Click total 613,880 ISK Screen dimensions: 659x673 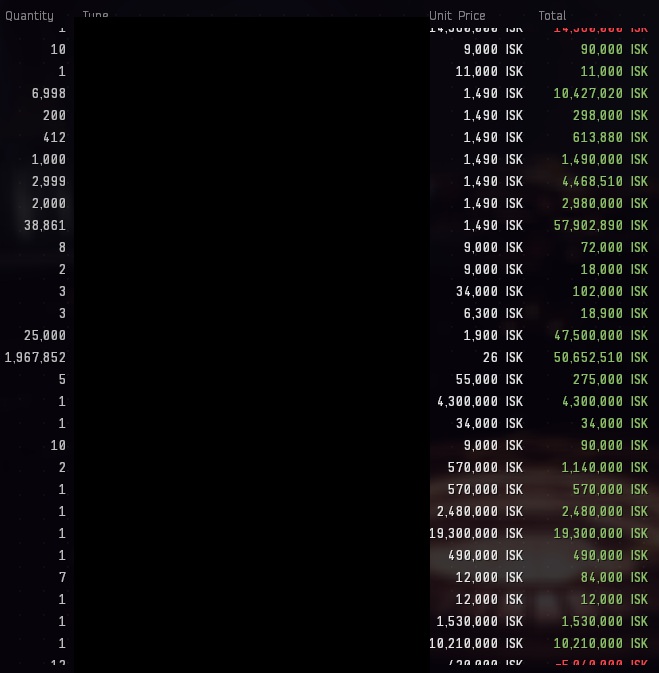point(610,137)
